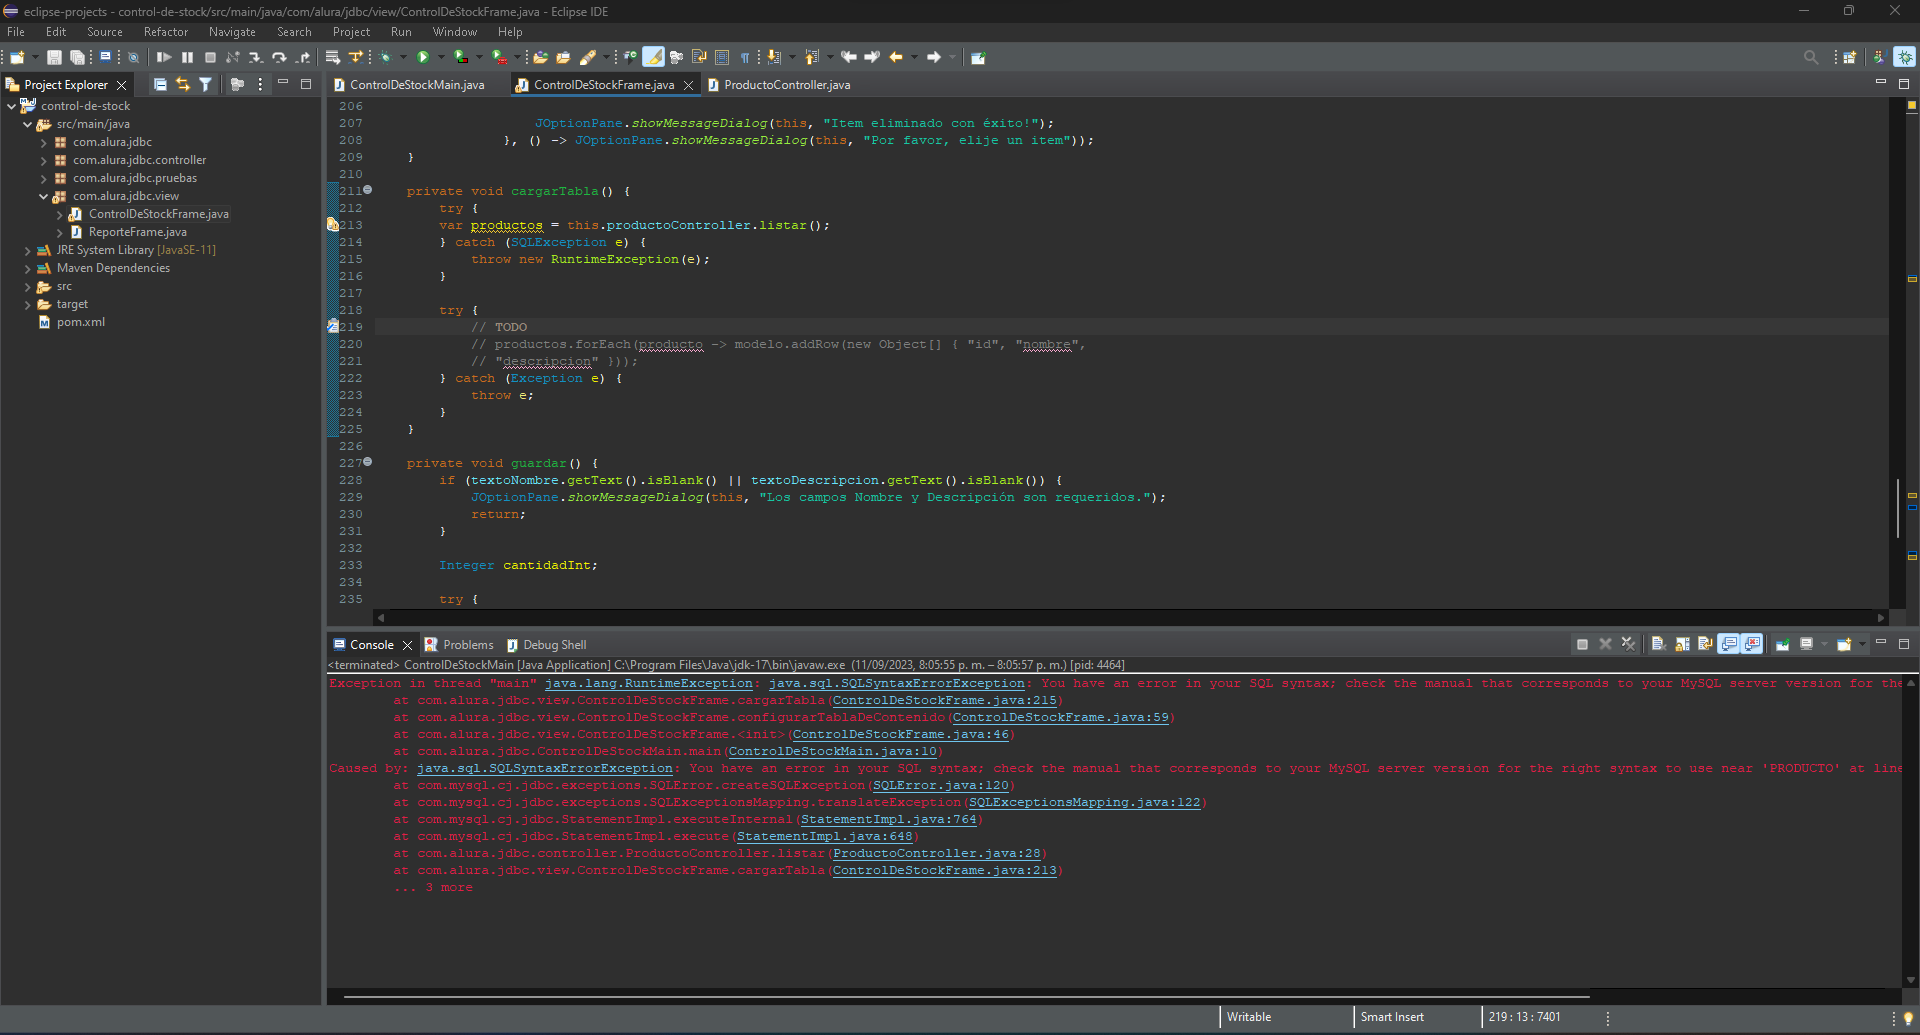The width and height of the screenshot is (1920, 1035).
Task: Follow ControlDeStockFrame.java:213 stack trace link
Action: click(x=944, y=871)
